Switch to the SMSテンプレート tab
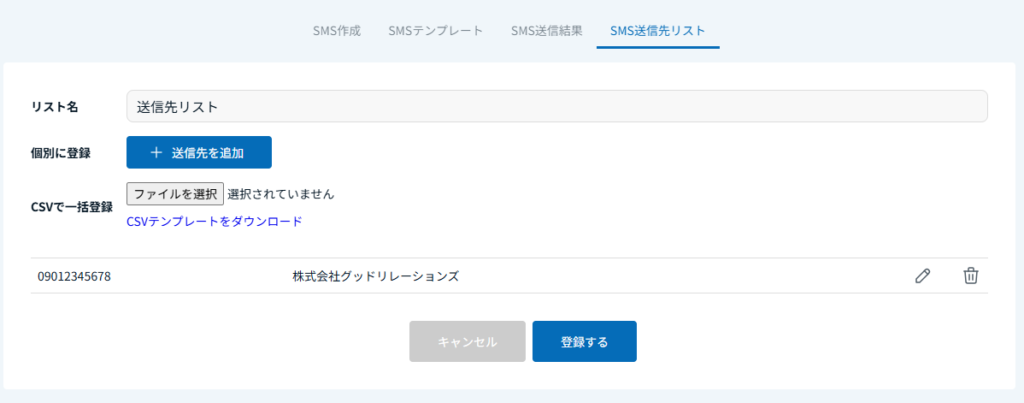 [x=435, y=30]
